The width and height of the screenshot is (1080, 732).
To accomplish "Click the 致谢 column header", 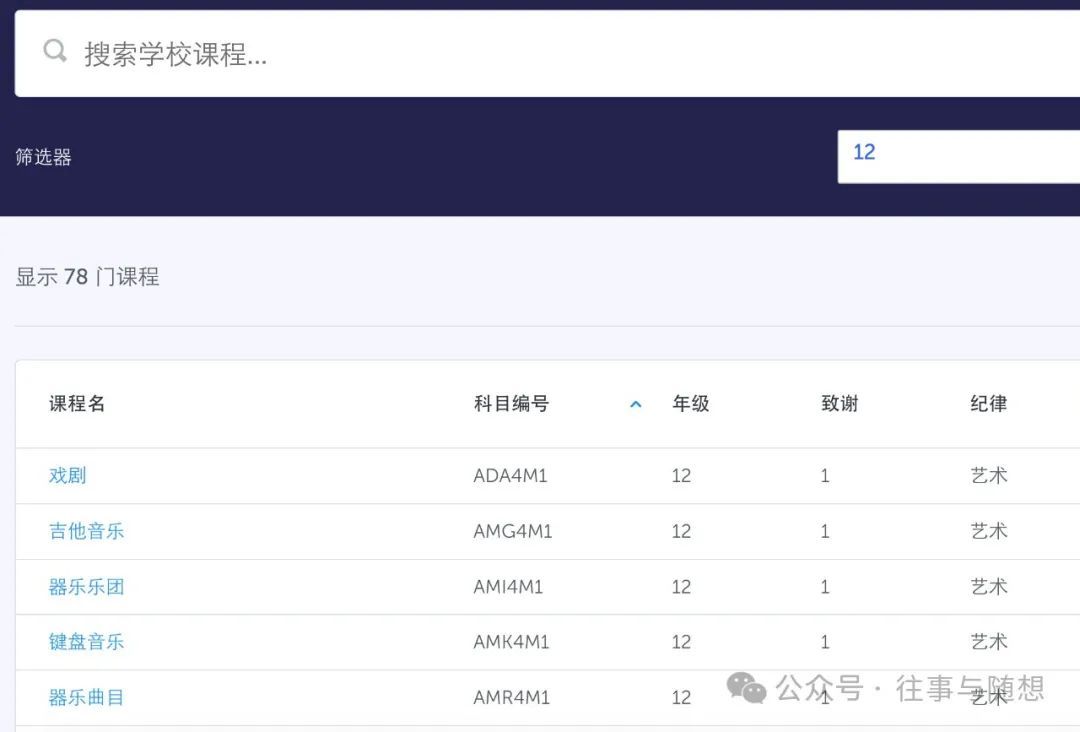I will 839,404.
